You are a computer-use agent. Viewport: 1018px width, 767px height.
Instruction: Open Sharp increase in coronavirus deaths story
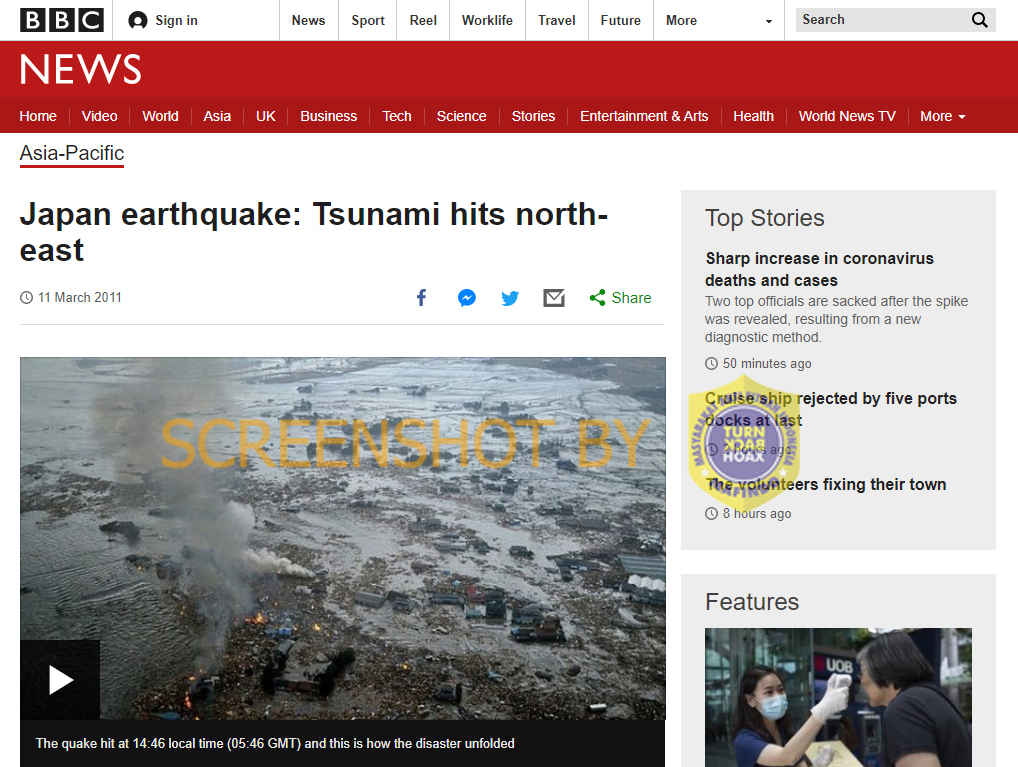point(819,269)
